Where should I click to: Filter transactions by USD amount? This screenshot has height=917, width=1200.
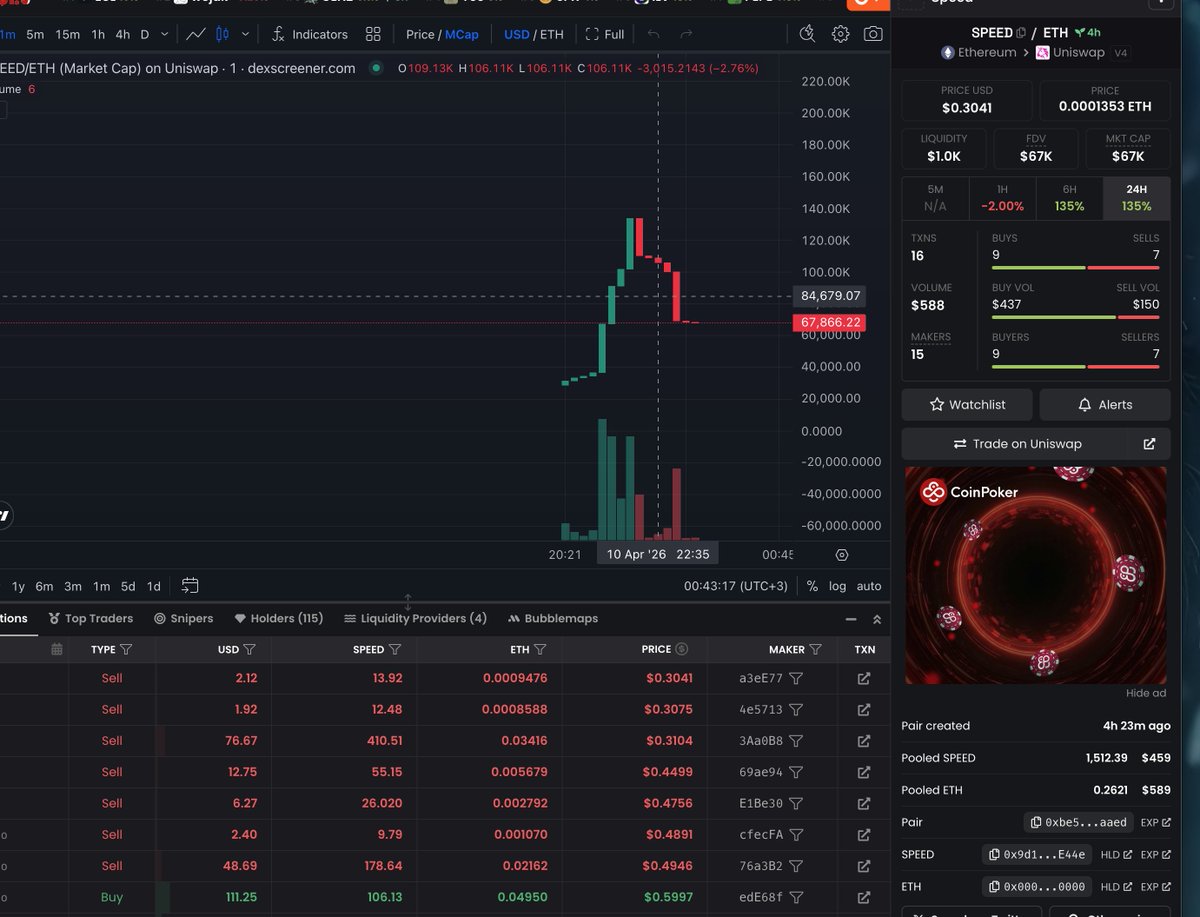[x=250, y=650]
